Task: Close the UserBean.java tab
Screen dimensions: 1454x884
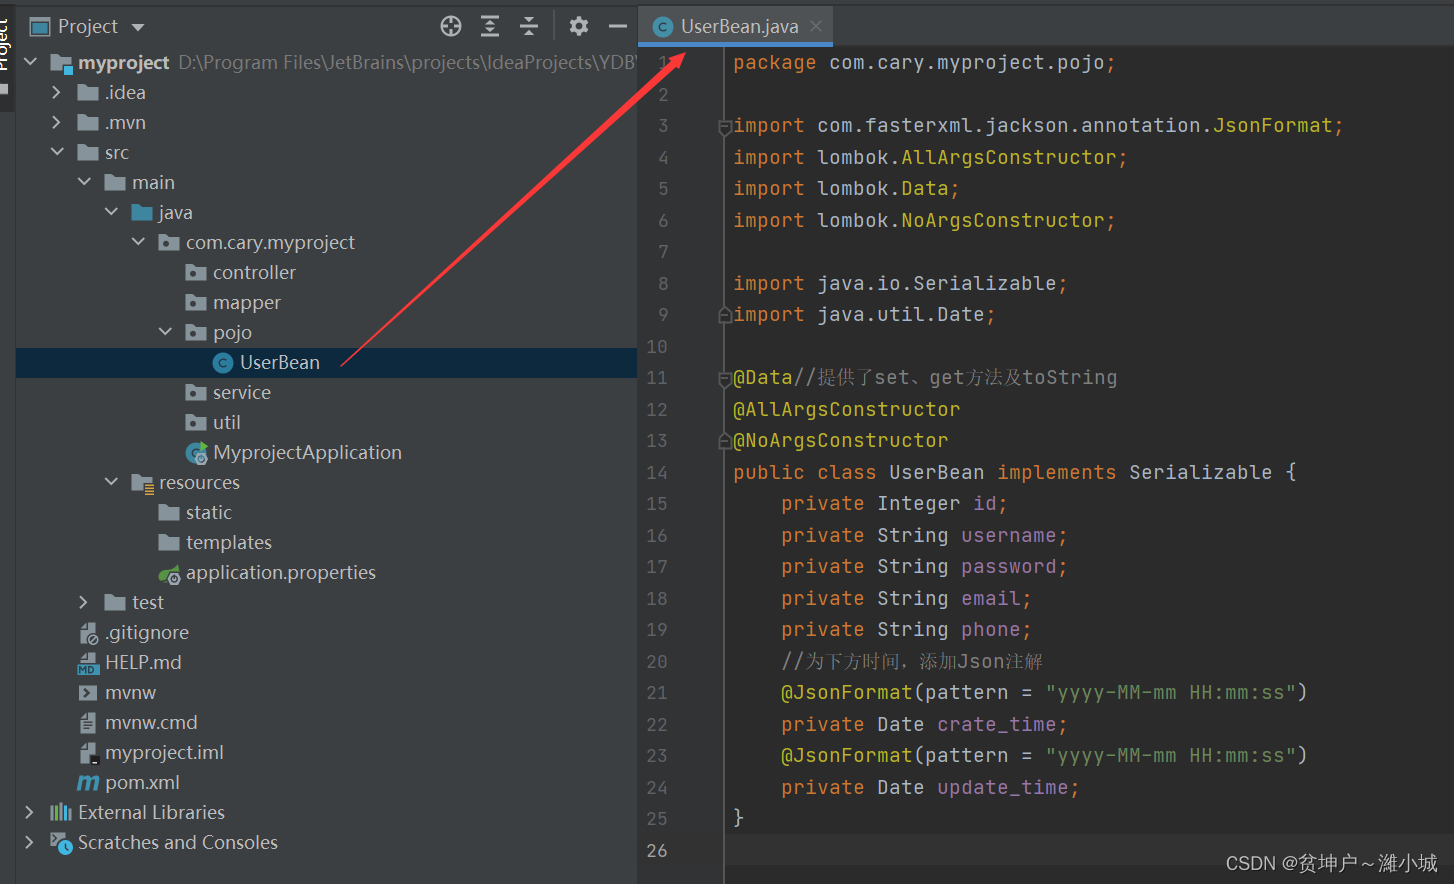Action: (816, 26)
